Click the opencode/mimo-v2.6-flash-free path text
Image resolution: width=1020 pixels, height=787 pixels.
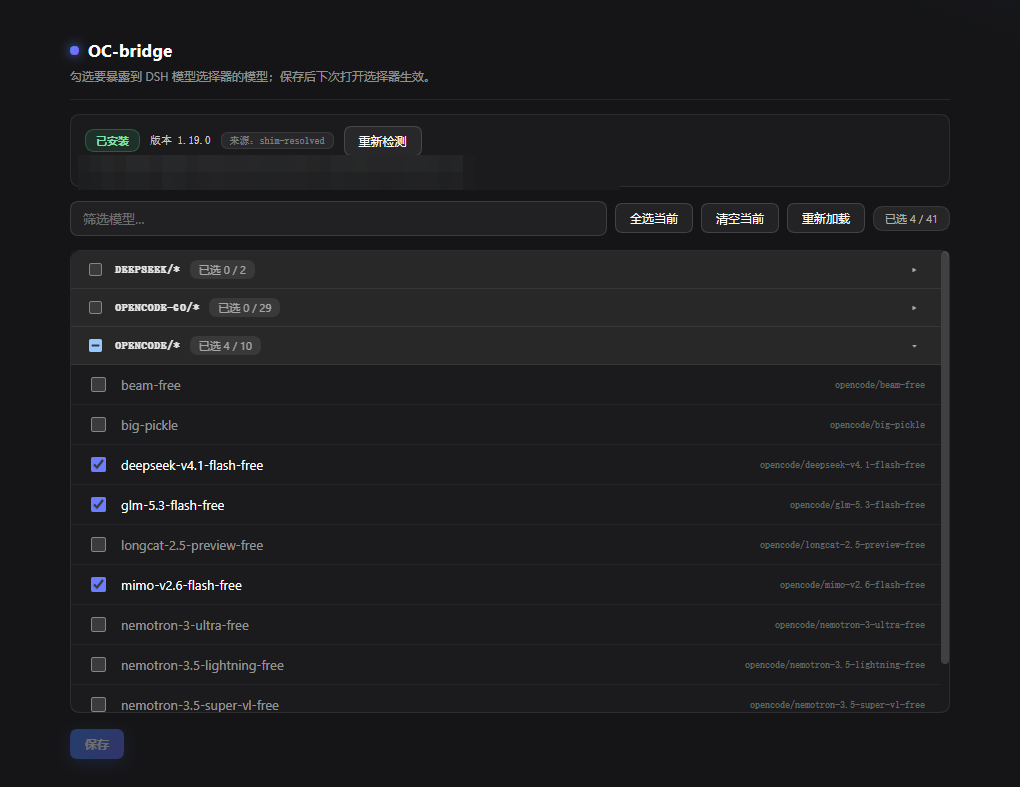tap(852, 585)
